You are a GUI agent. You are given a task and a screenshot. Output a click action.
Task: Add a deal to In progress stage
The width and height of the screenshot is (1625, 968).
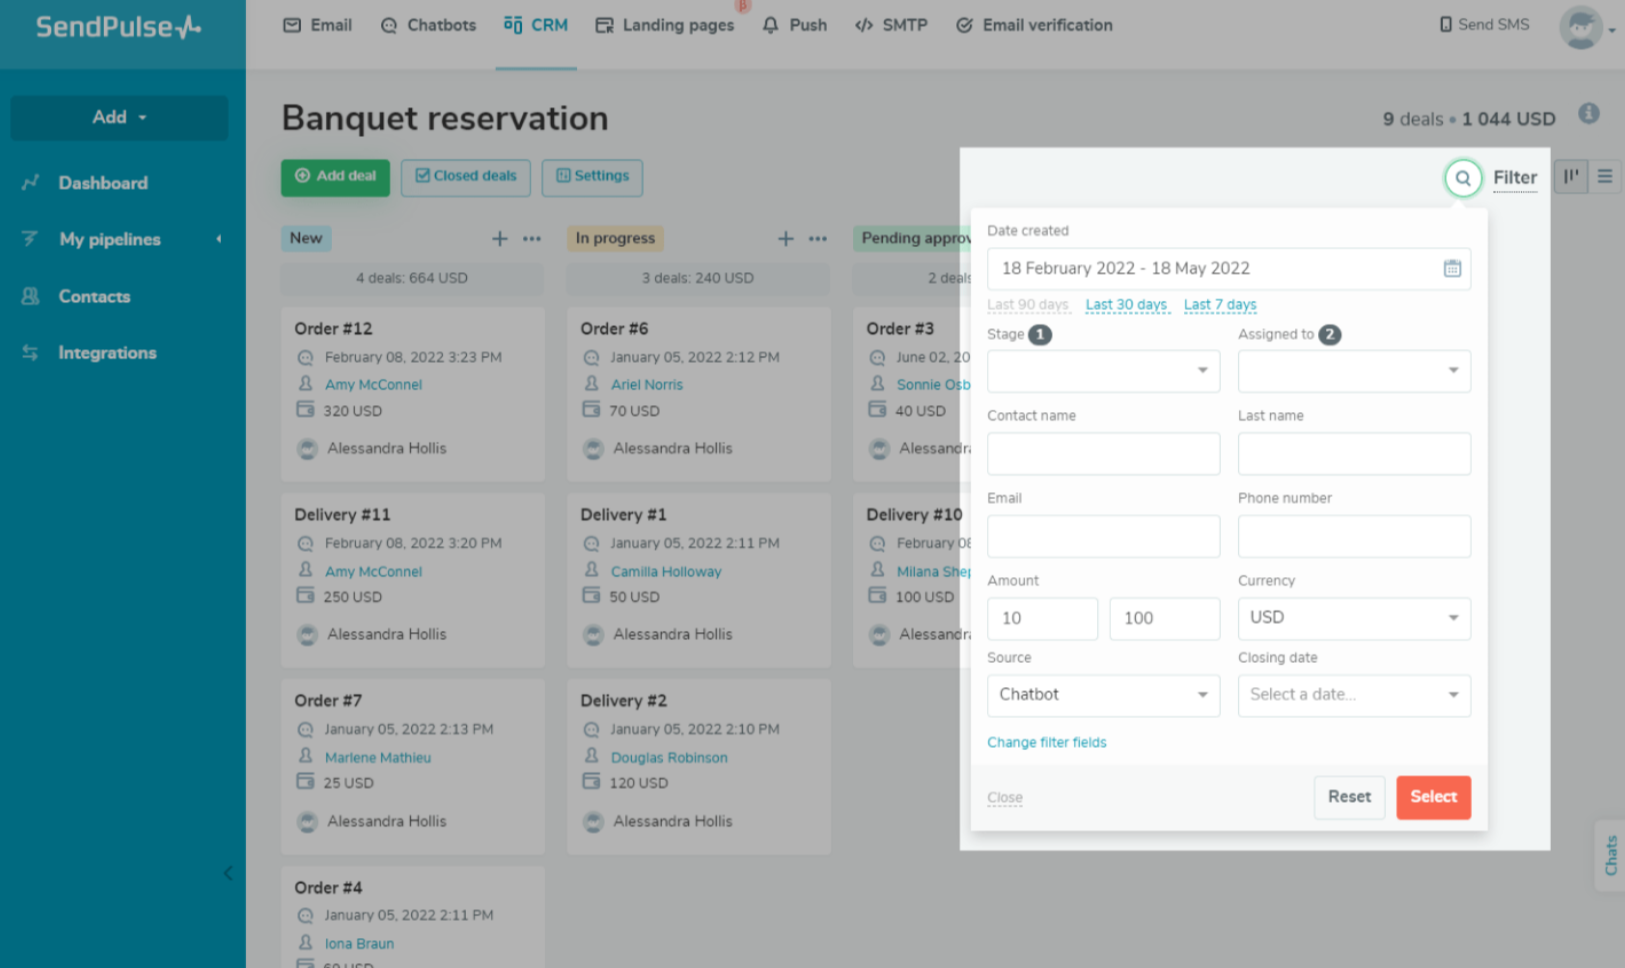click(786, 238)
